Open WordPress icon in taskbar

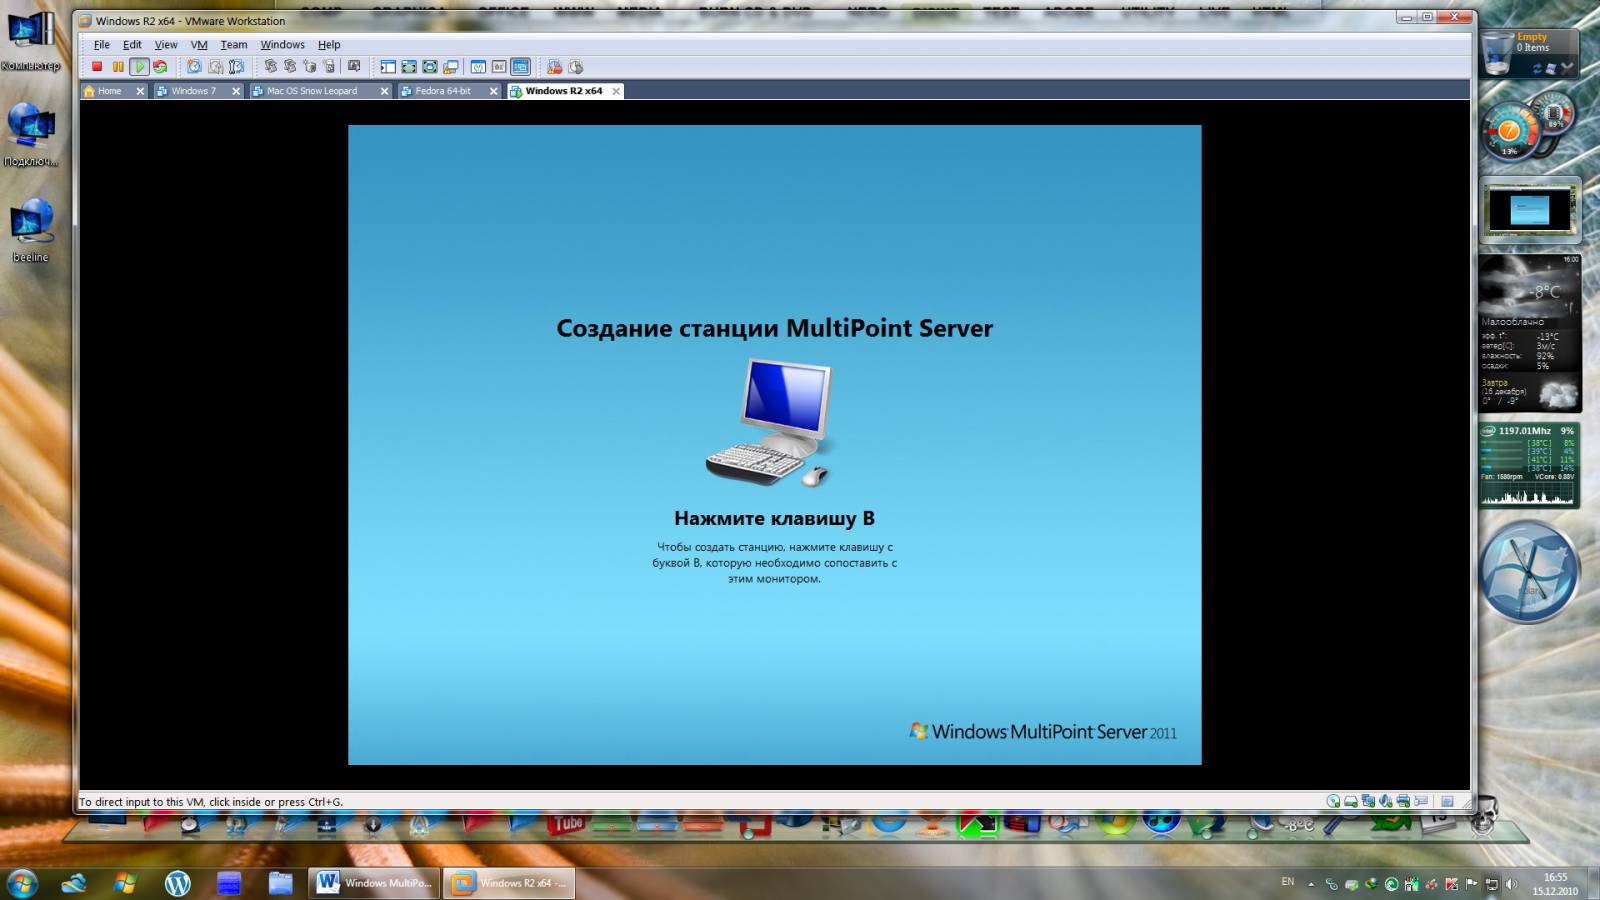coord(177,883)
